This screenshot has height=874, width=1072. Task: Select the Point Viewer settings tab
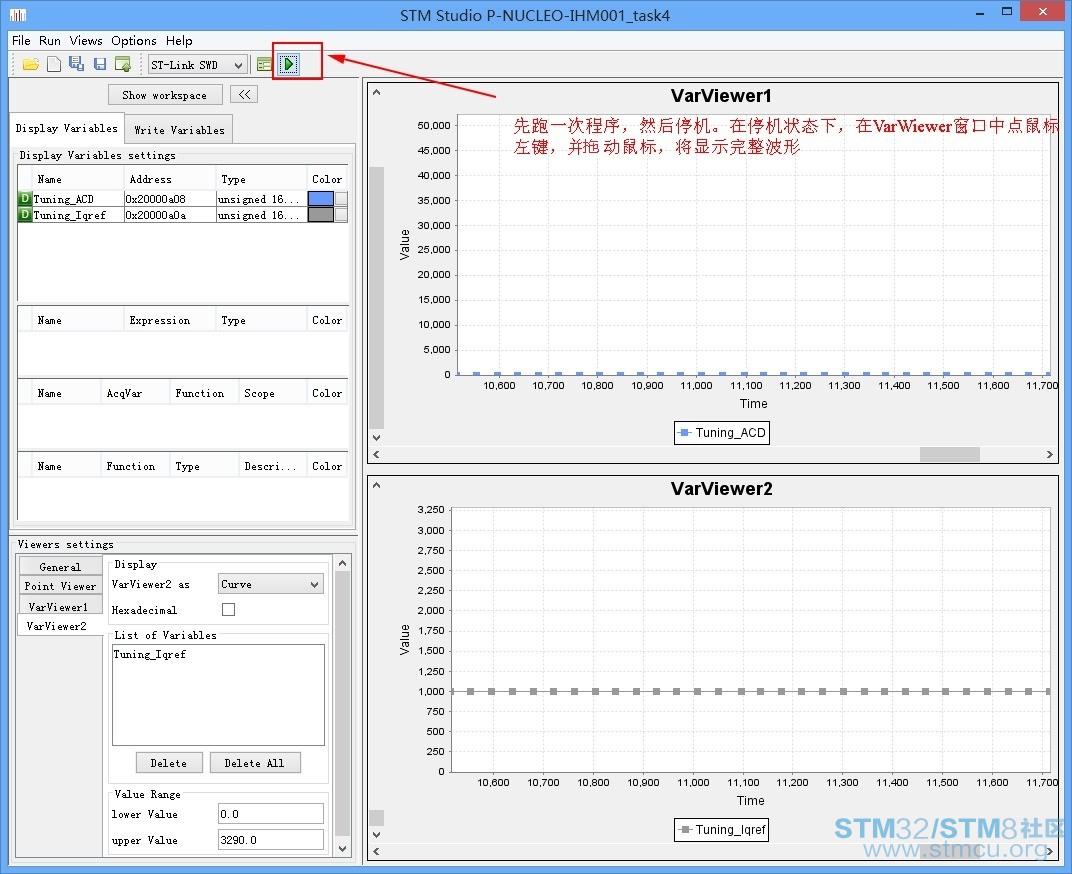tap(60, 586)
